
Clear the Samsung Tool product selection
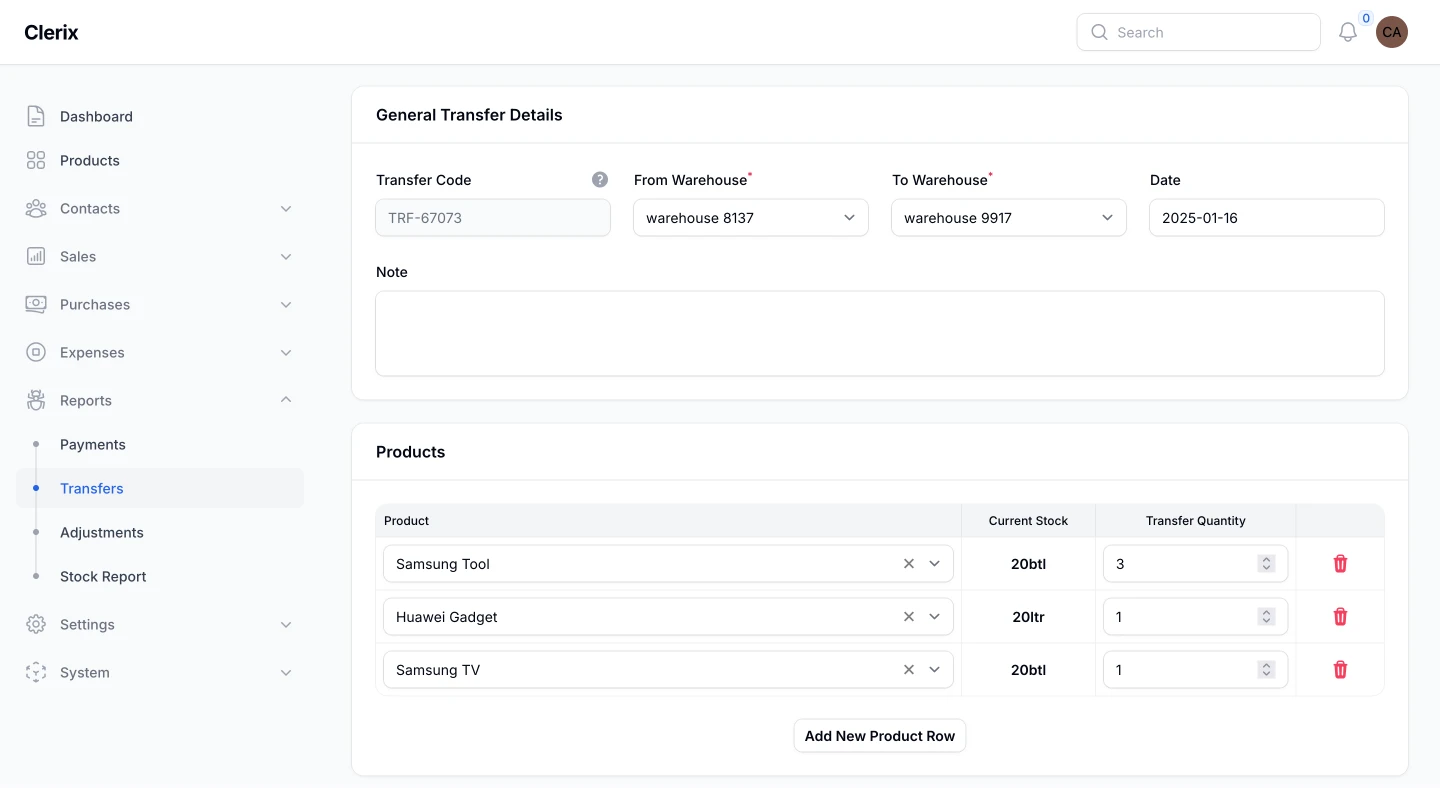[909, 564]
